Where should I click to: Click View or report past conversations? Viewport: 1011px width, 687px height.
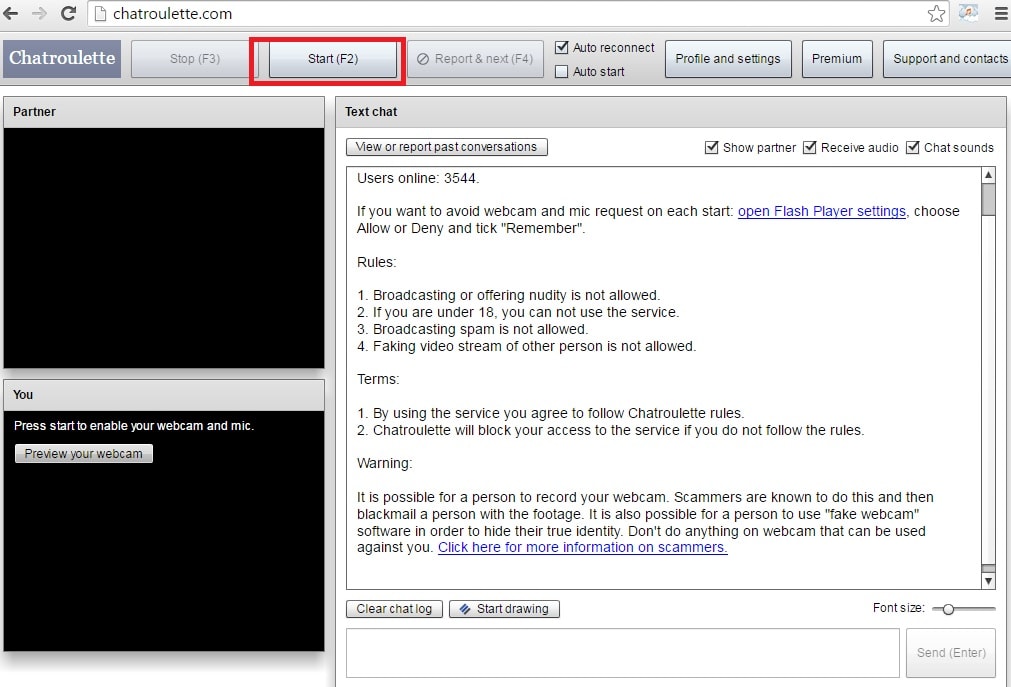(446, 147)
